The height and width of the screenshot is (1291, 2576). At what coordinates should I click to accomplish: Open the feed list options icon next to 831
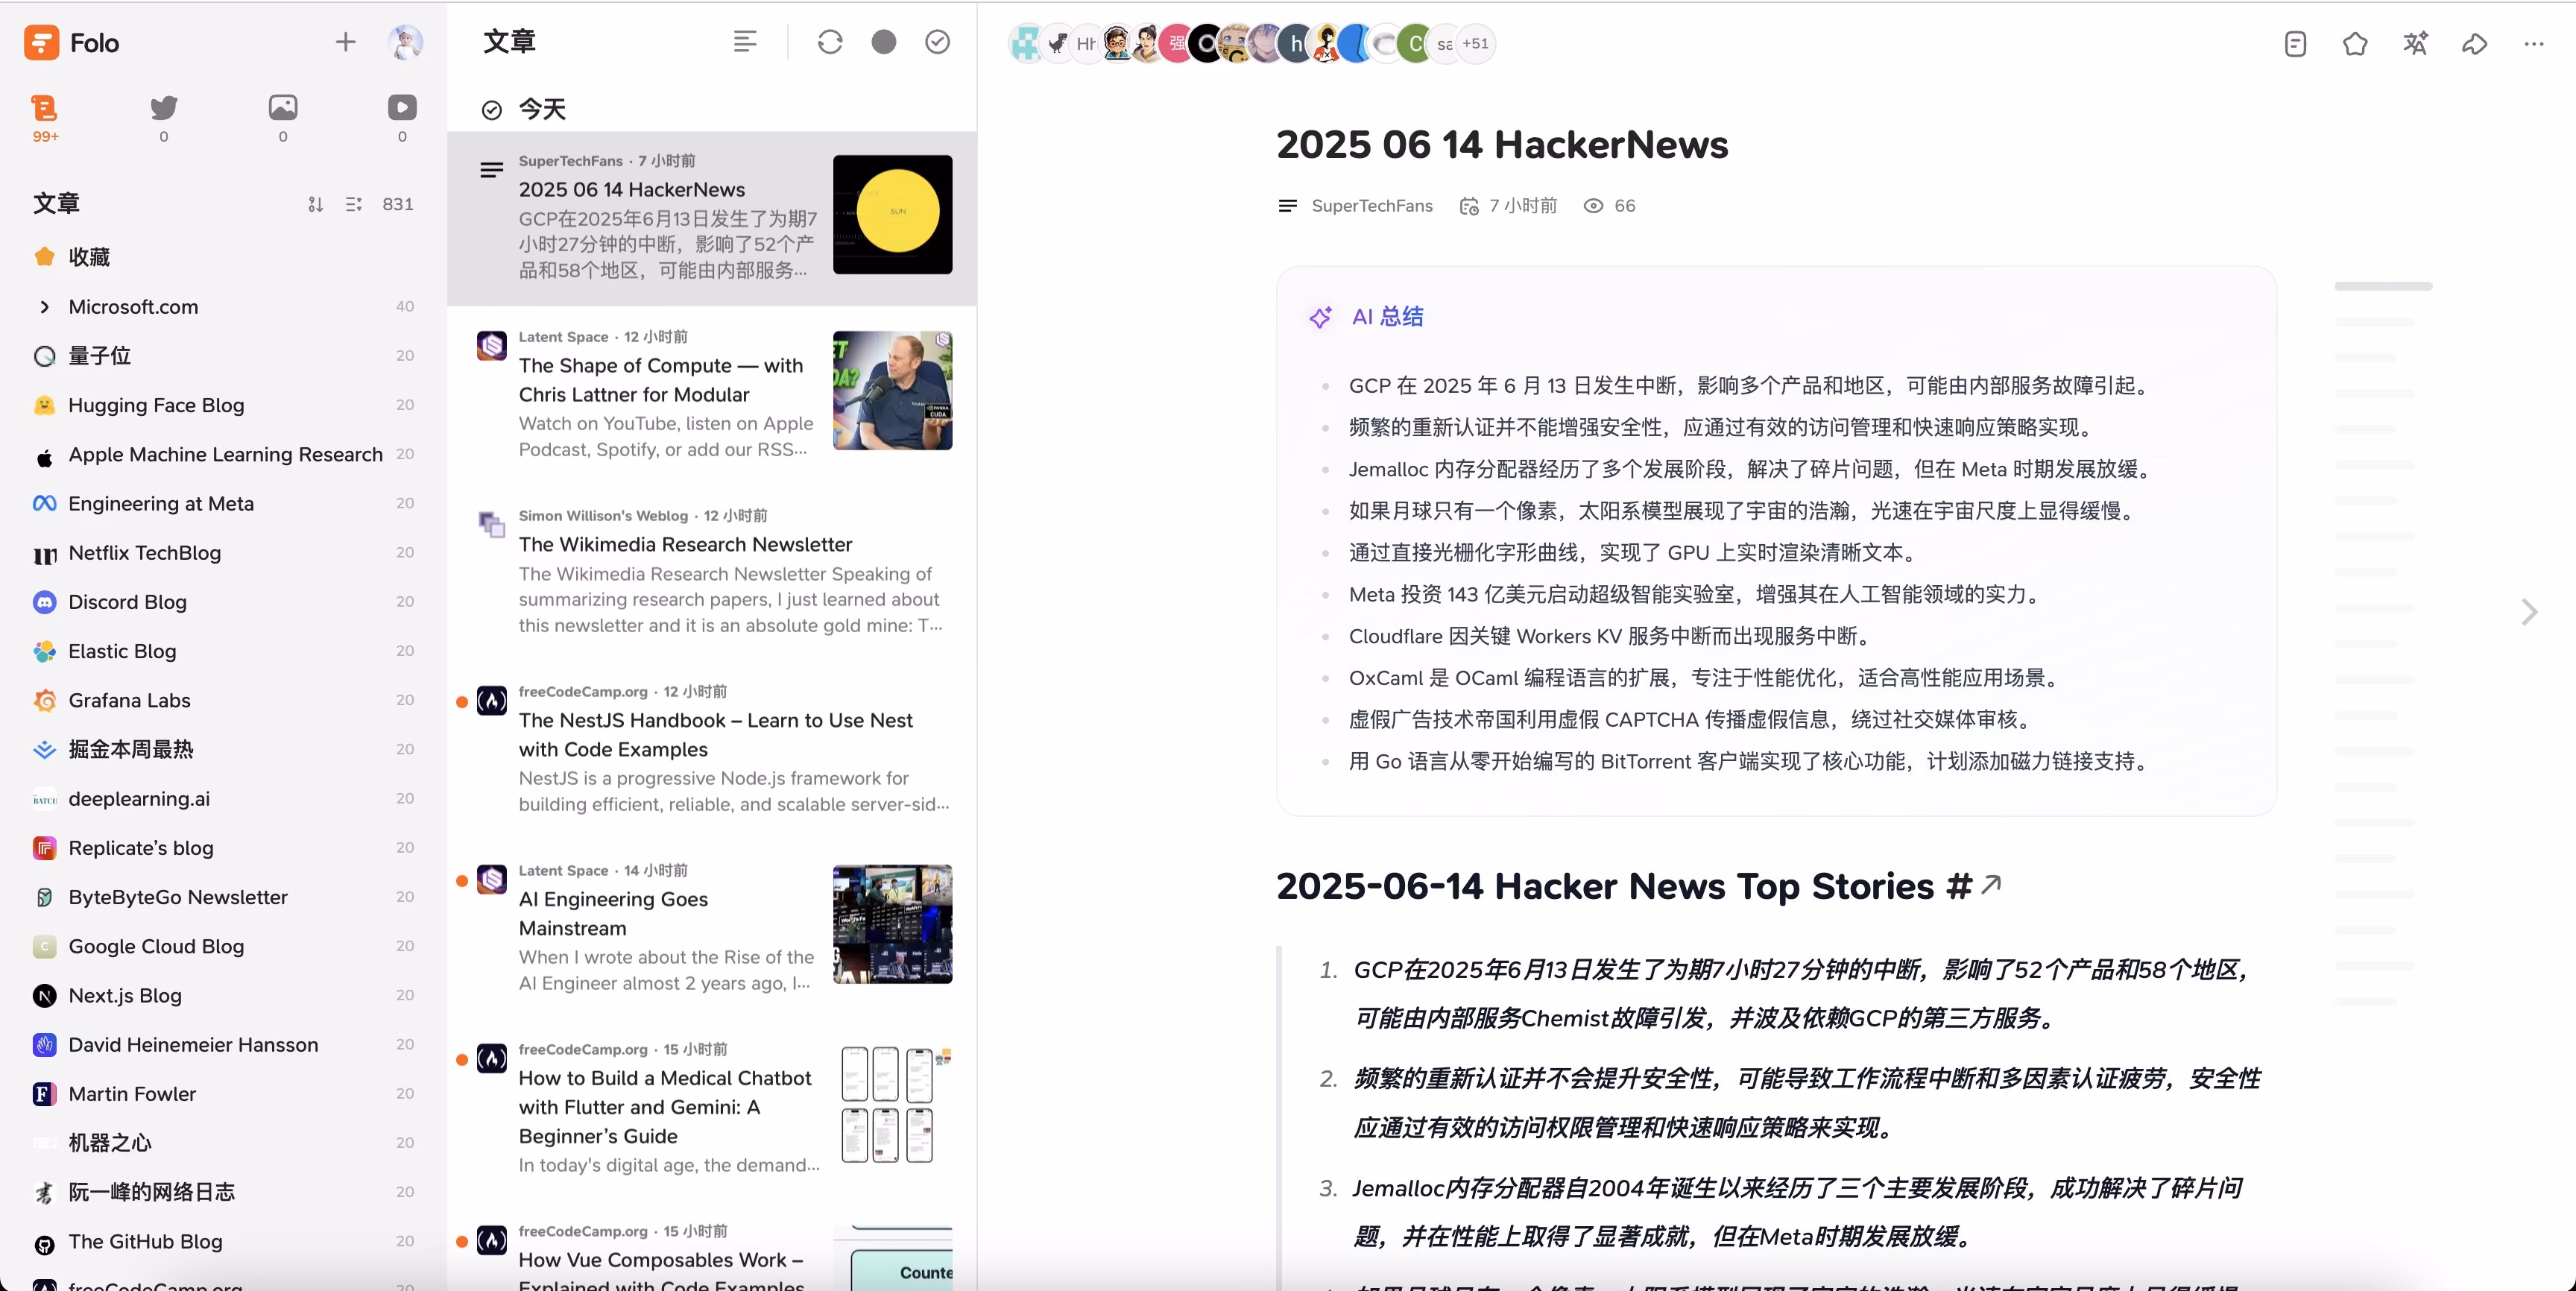(353, 204)
